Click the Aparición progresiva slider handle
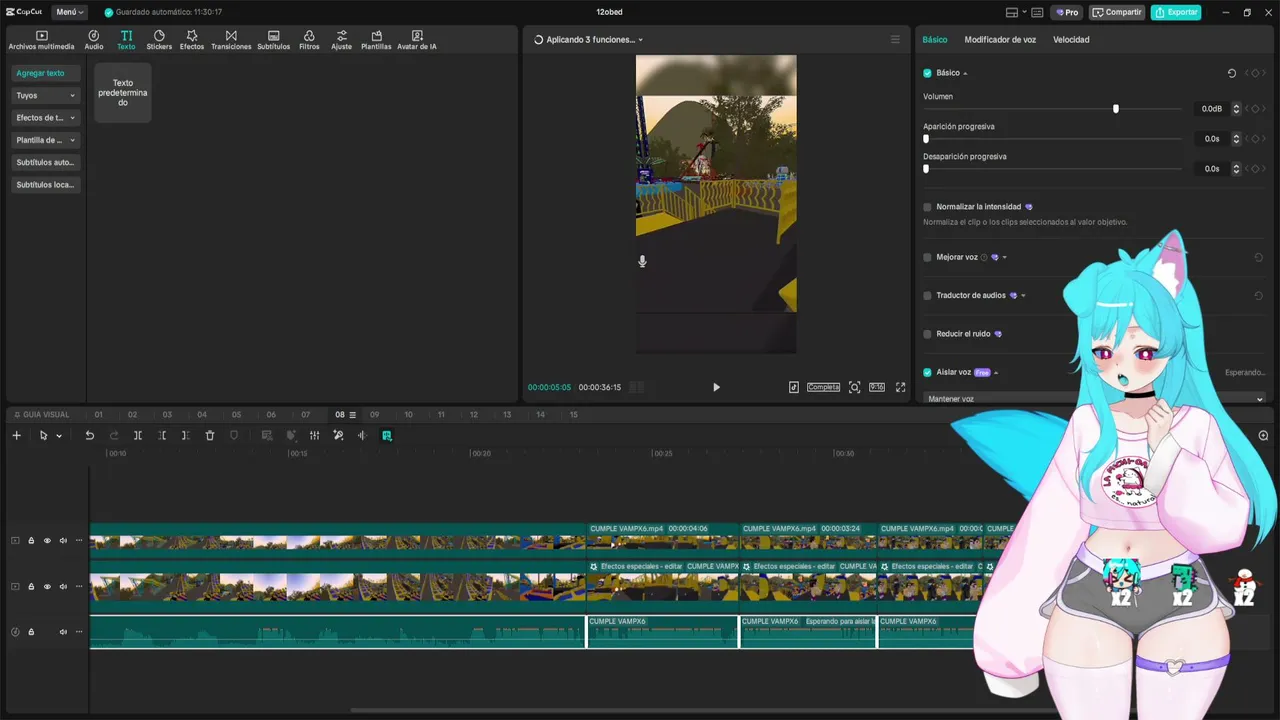This screenshot has width=1280, height=720. pyautogui.click(x=926, y=139)
